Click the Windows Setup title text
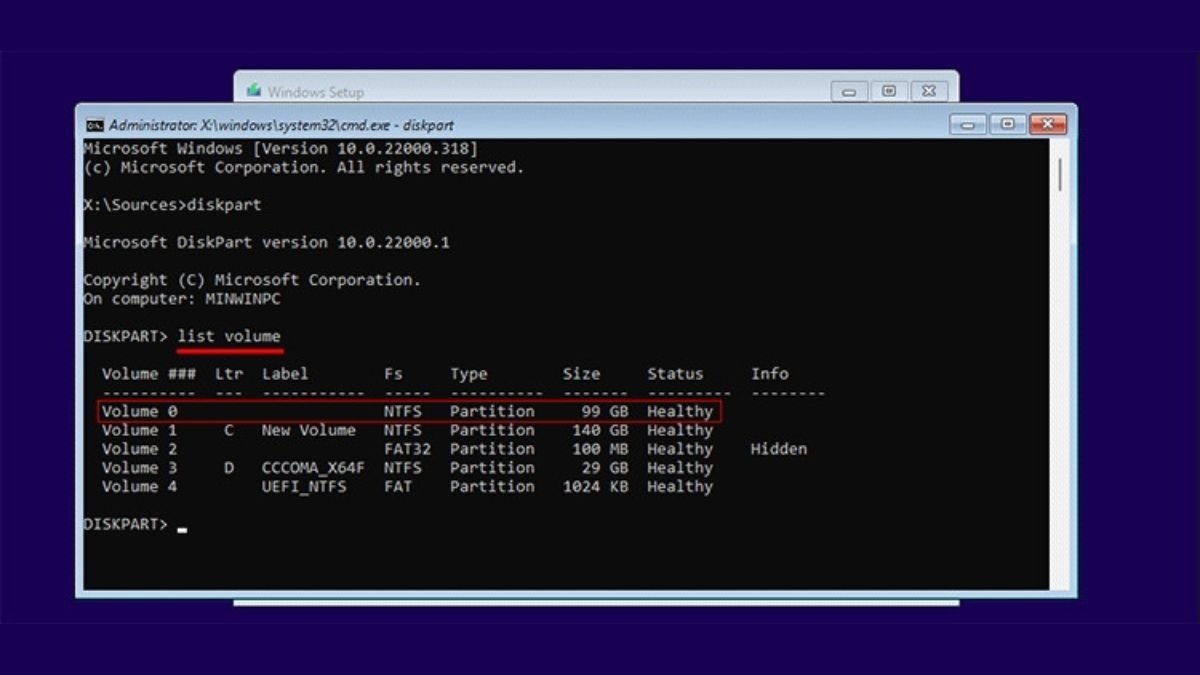The width and height of the screenshot is (1200, 675). tap(315, 92)
